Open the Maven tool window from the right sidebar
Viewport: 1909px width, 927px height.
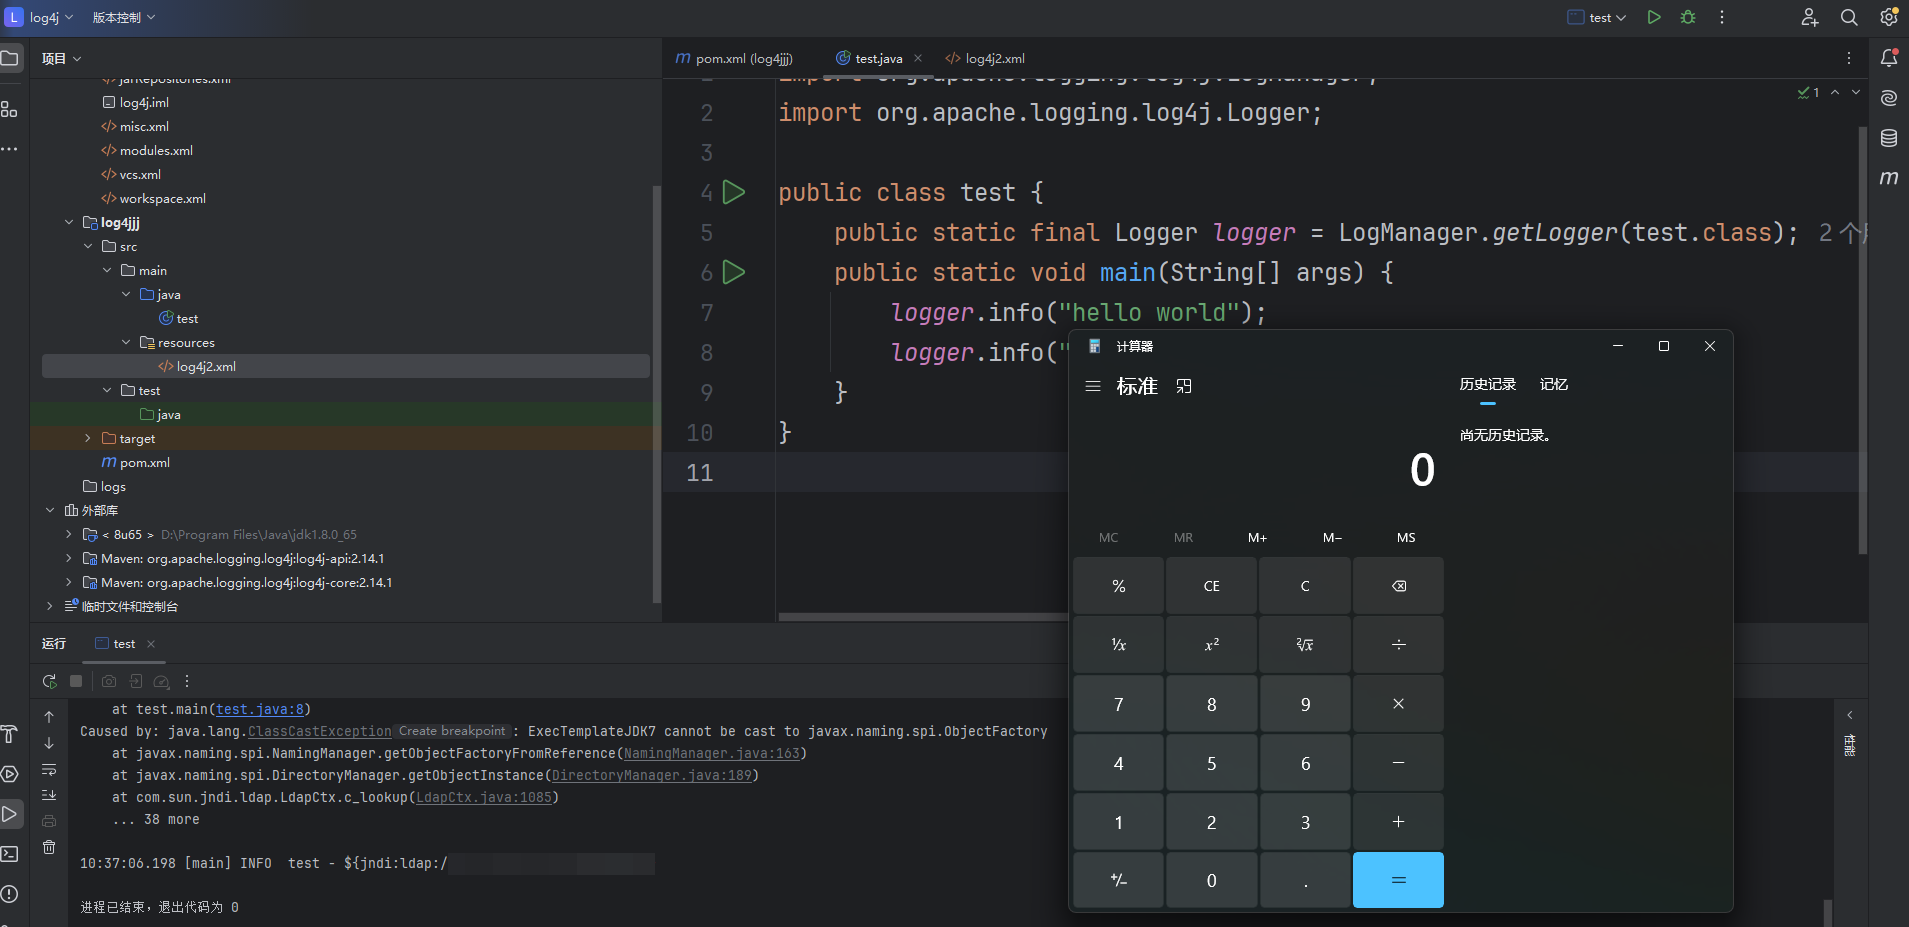click(x=1889, y=178)
